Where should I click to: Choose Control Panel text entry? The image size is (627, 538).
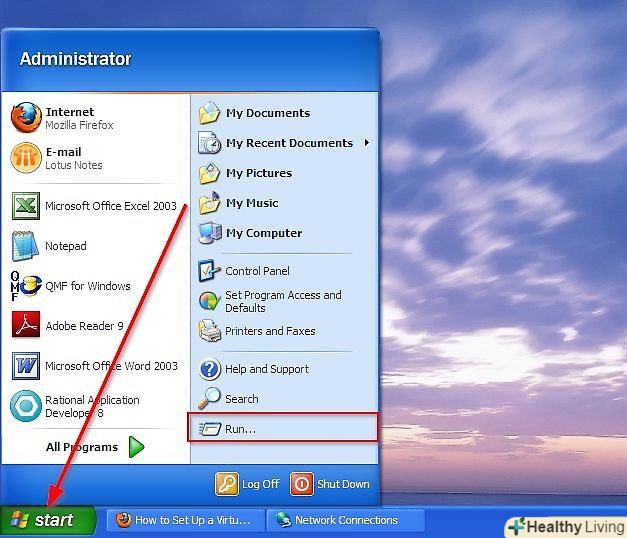point(257,271)
